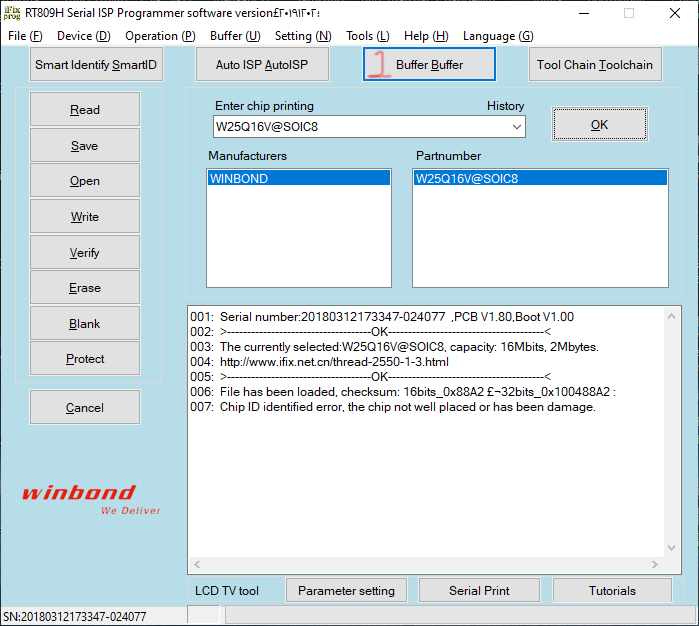Click the iFix prog title bar icon
This screenshot has height=626, width=699.
(12, 13)
